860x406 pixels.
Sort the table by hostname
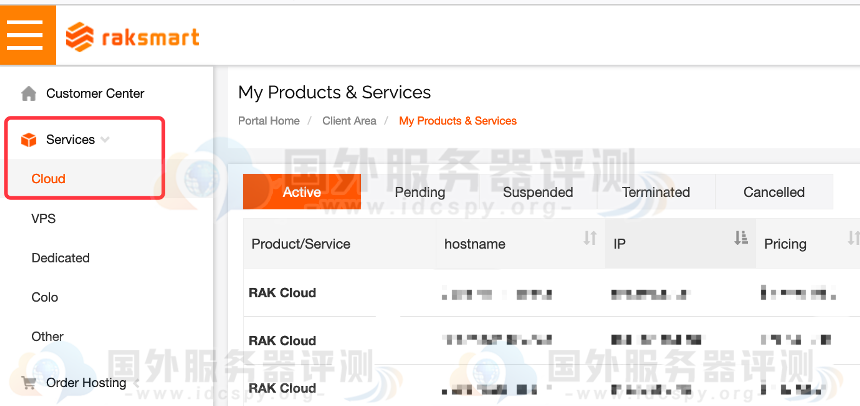click(x=590, y=238)
